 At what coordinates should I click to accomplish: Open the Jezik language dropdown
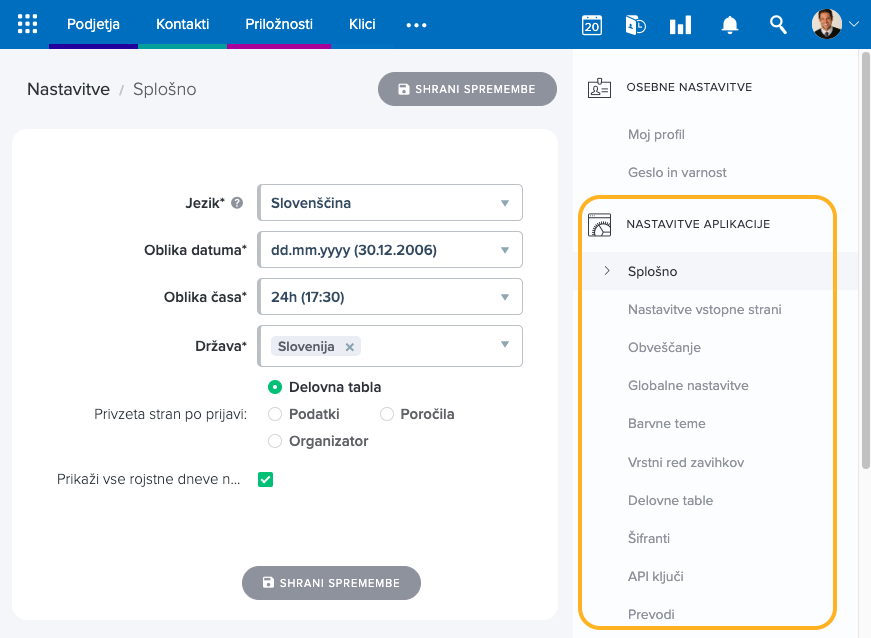click(x=390, y=203)
